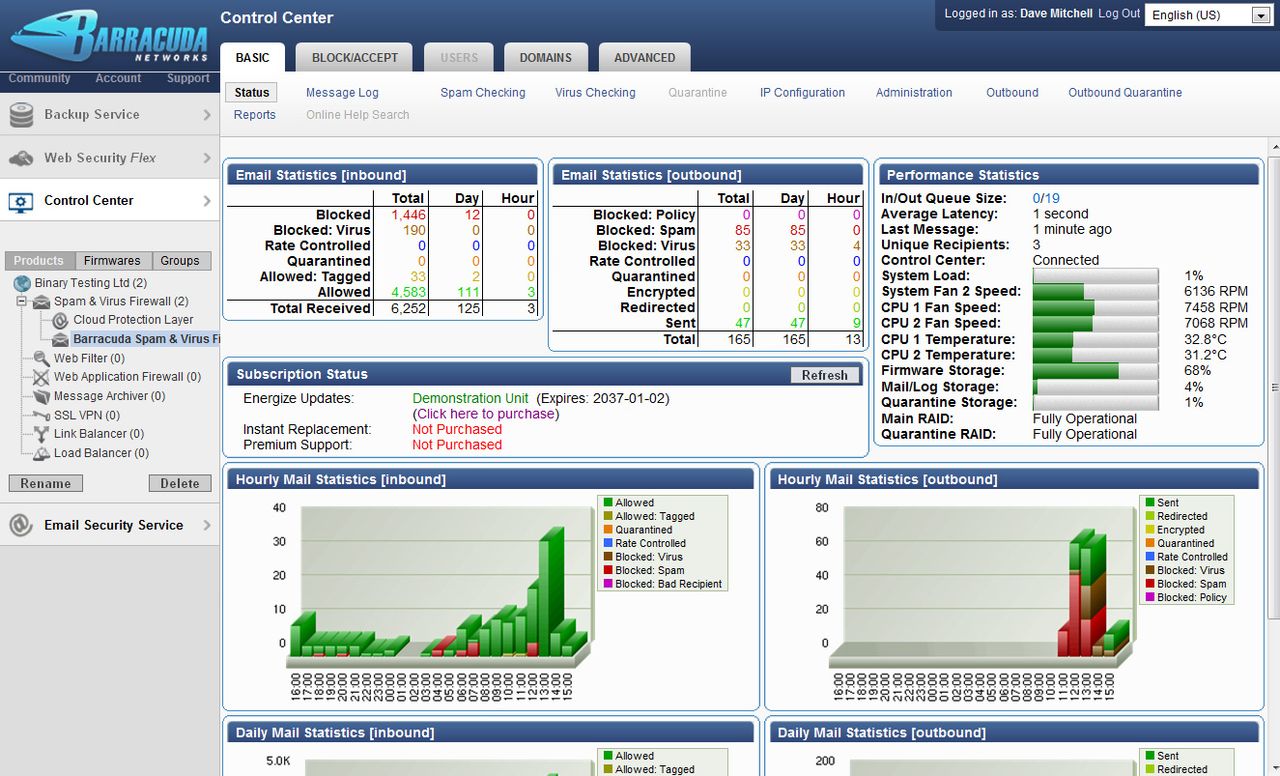
Task: Click the Load Balancer icon
Action: tap(41, 453)
